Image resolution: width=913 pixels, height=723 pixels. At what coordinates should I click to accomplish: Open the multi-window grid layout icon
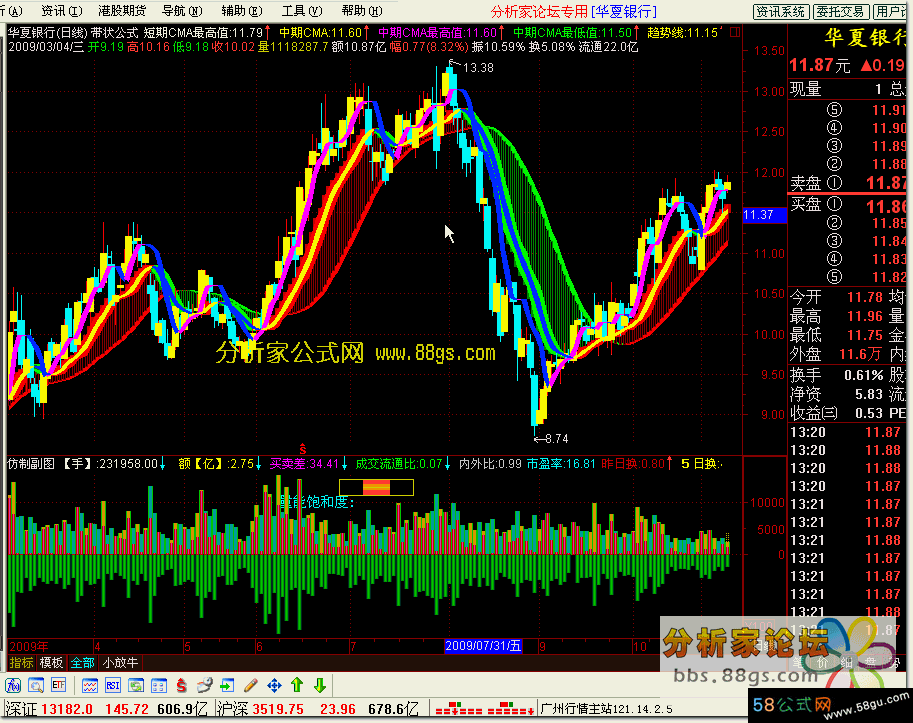[x=158, y=685]
